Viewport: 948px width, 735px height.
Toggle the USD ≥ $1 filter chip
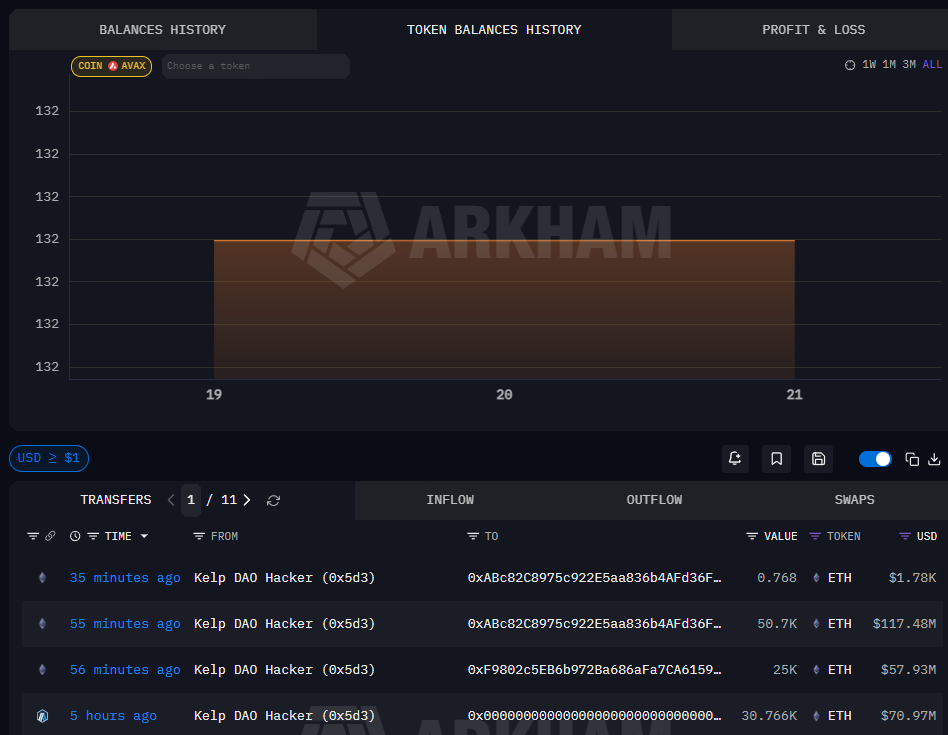(48, 458)
